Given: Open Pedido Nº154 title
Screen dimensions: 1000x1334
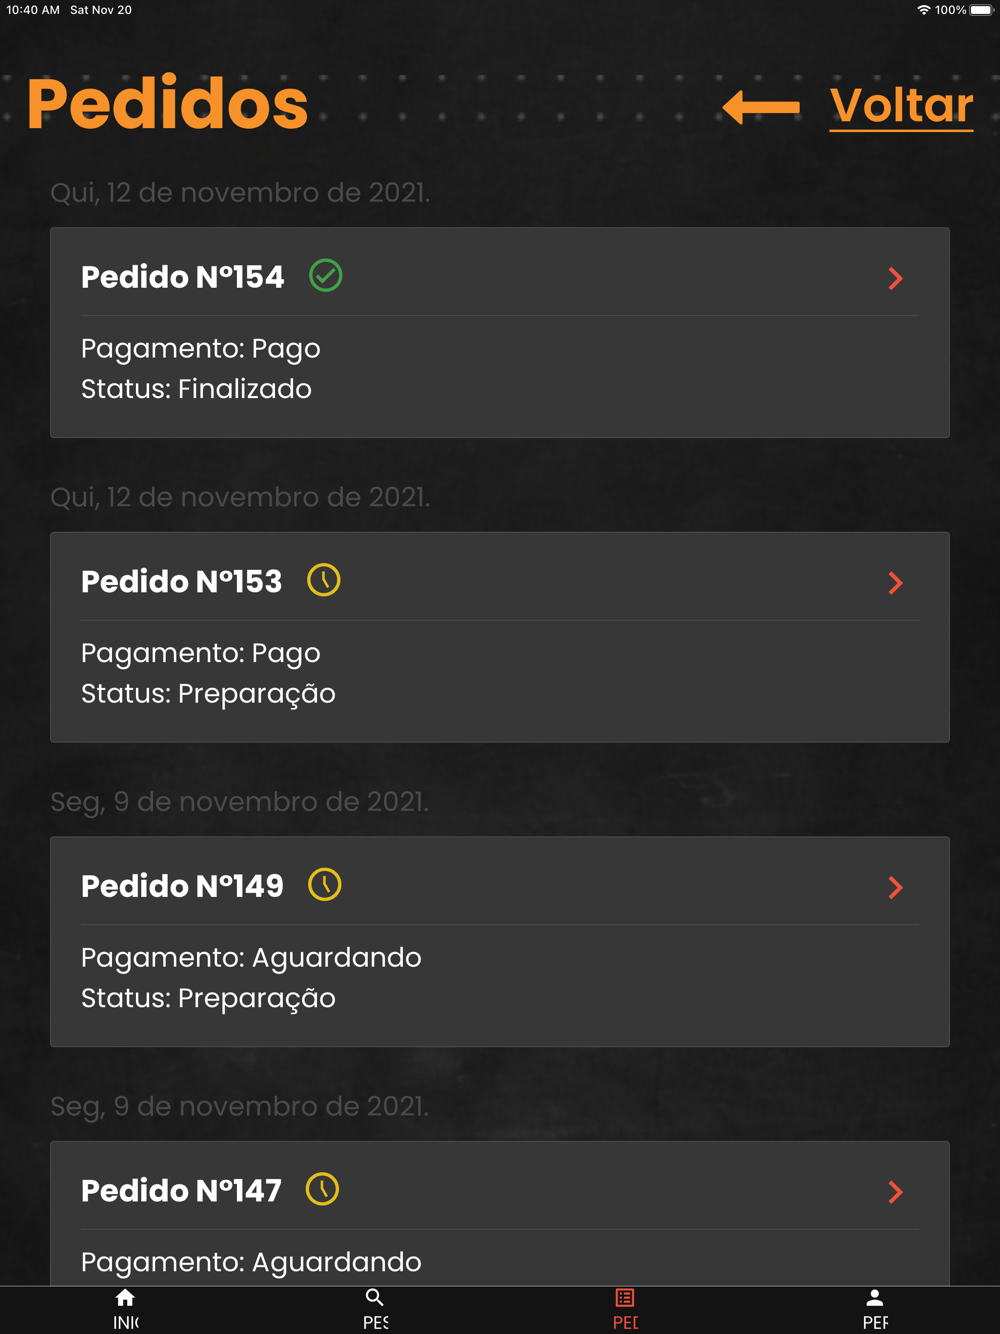Looking at the screenshot, I should pos(183,277).
